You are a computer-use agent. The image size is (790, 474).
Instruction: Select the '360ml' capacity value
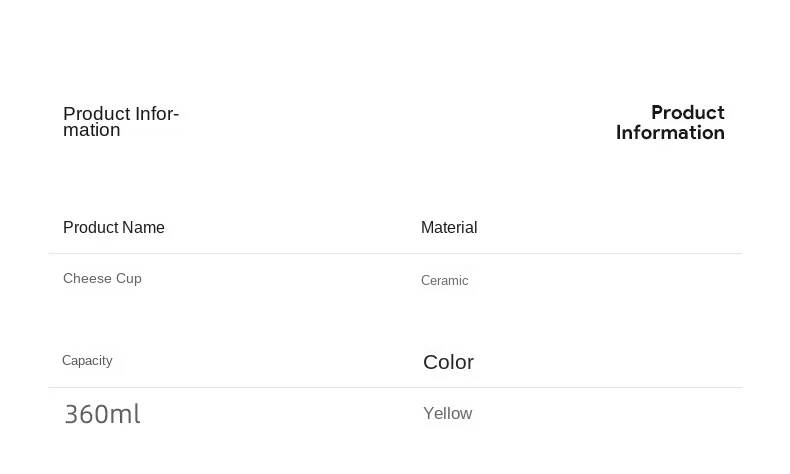click(102, 414)
